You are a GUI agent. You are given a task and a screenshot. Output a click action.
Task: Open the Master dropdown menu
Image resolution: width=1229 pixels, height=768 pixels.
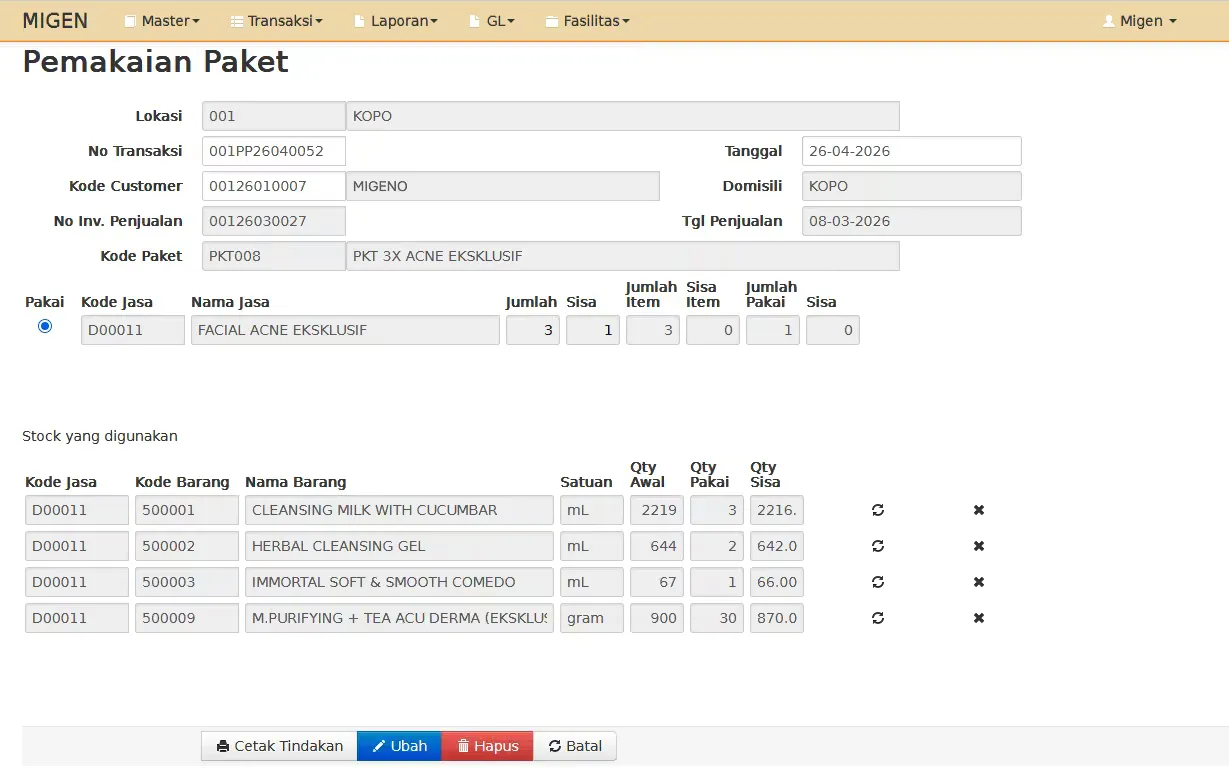click(x=162, y=20)
